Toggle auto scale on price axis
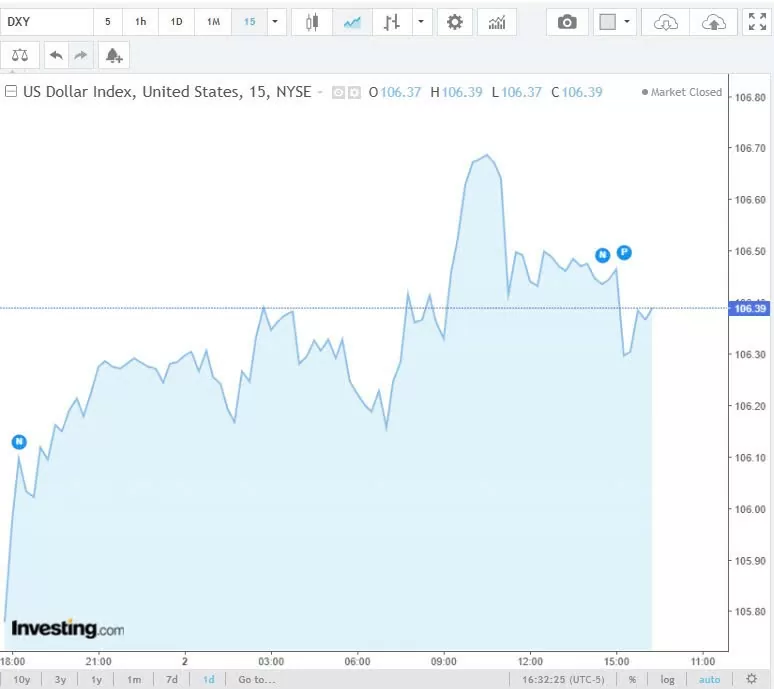Screen dimensions: 774x689 click(709, 680)
